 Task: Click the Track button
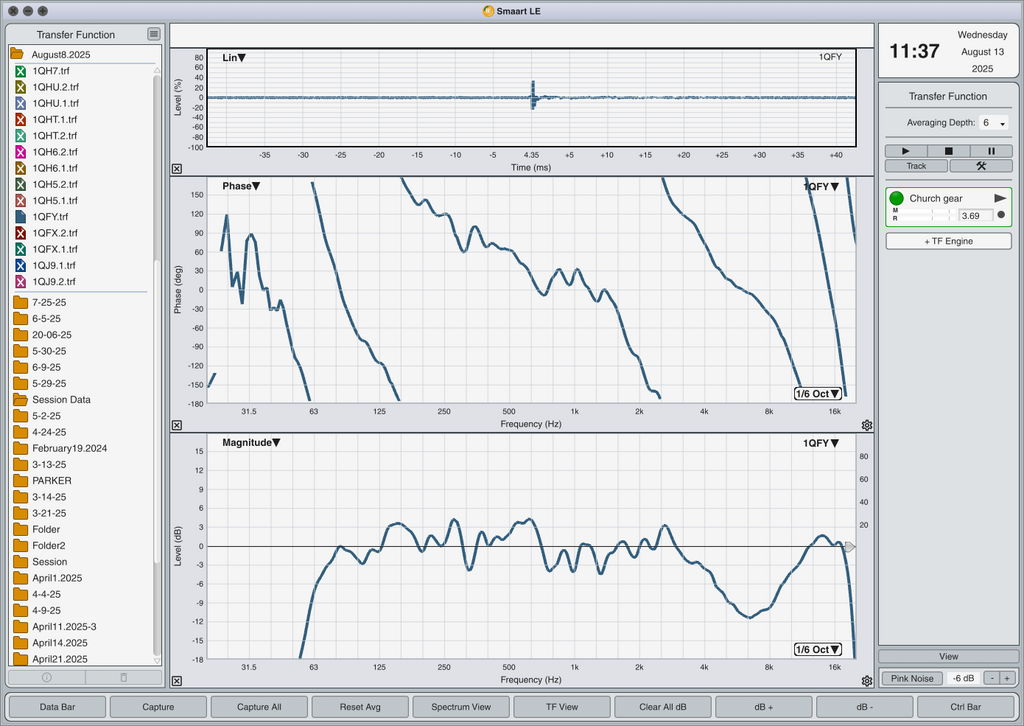pyautogui.click(x=916, y=166)
